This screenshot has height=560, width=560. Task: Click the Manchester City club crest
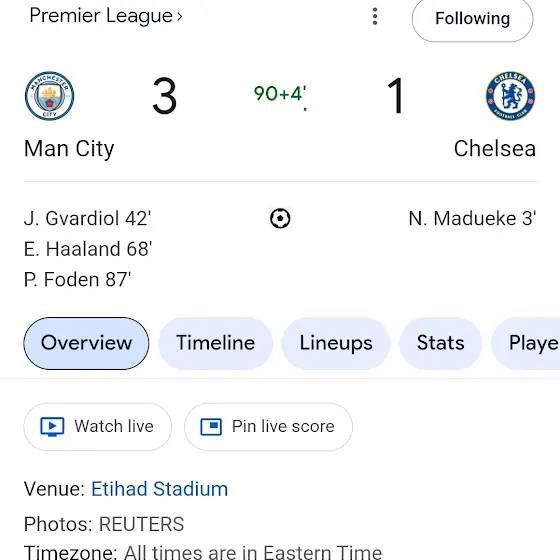(49, 96)
